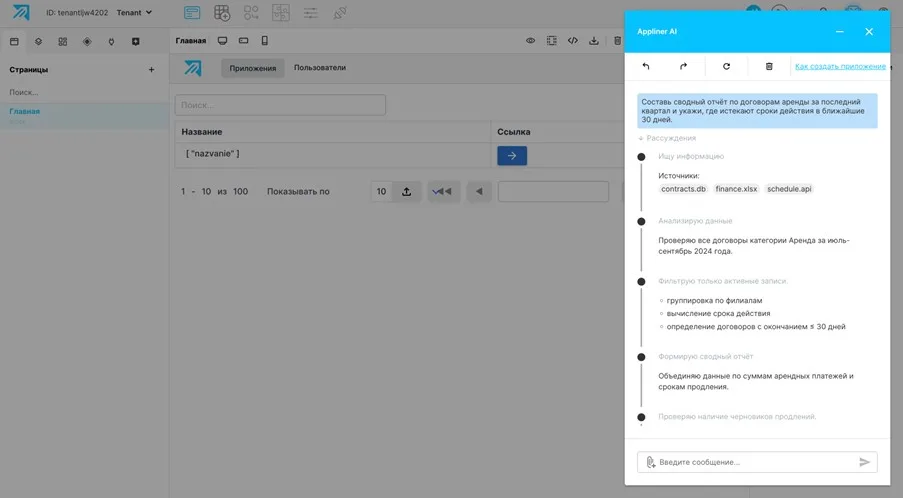The height and width of the screenshot is (498, 903).
Task: Click the page number input field
Action: click(x=553, y=192)
